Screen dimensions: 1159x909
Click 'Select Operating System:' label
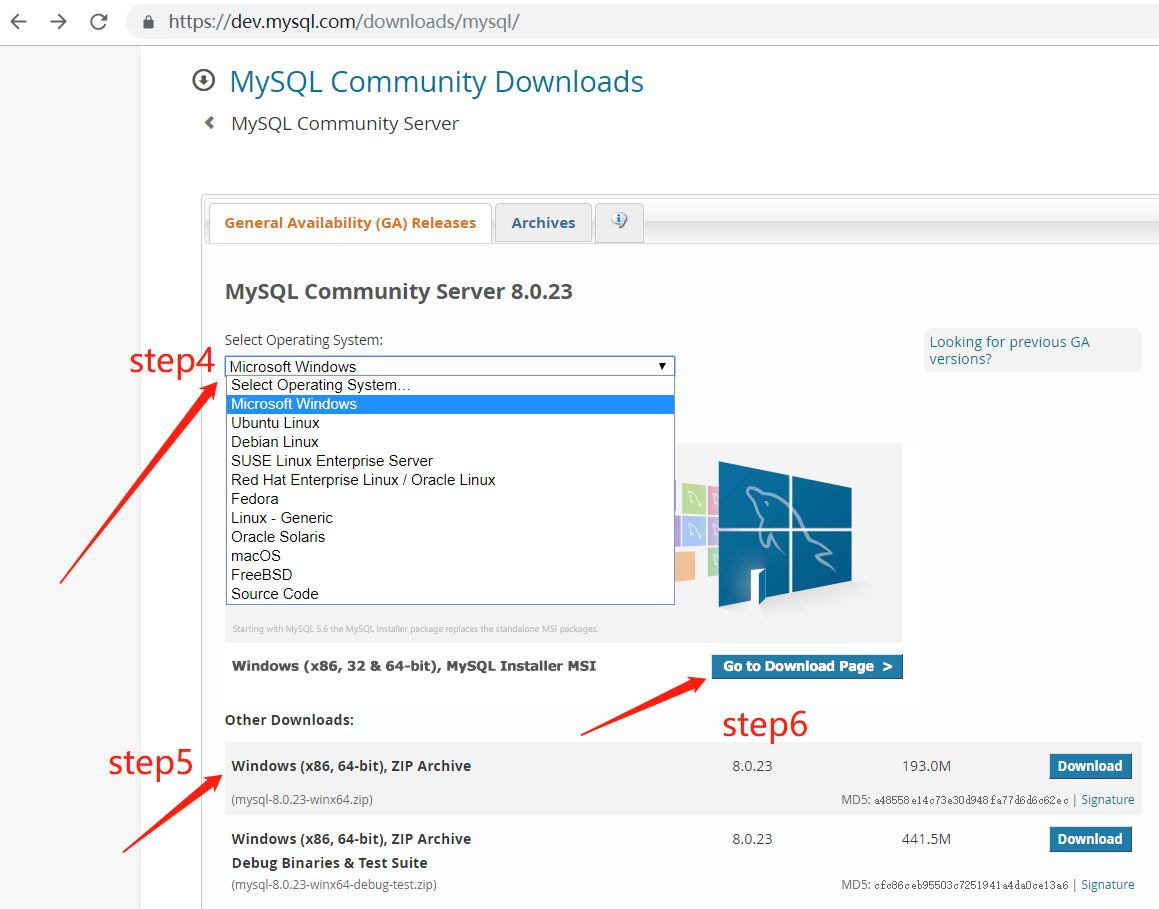[304, 340]
